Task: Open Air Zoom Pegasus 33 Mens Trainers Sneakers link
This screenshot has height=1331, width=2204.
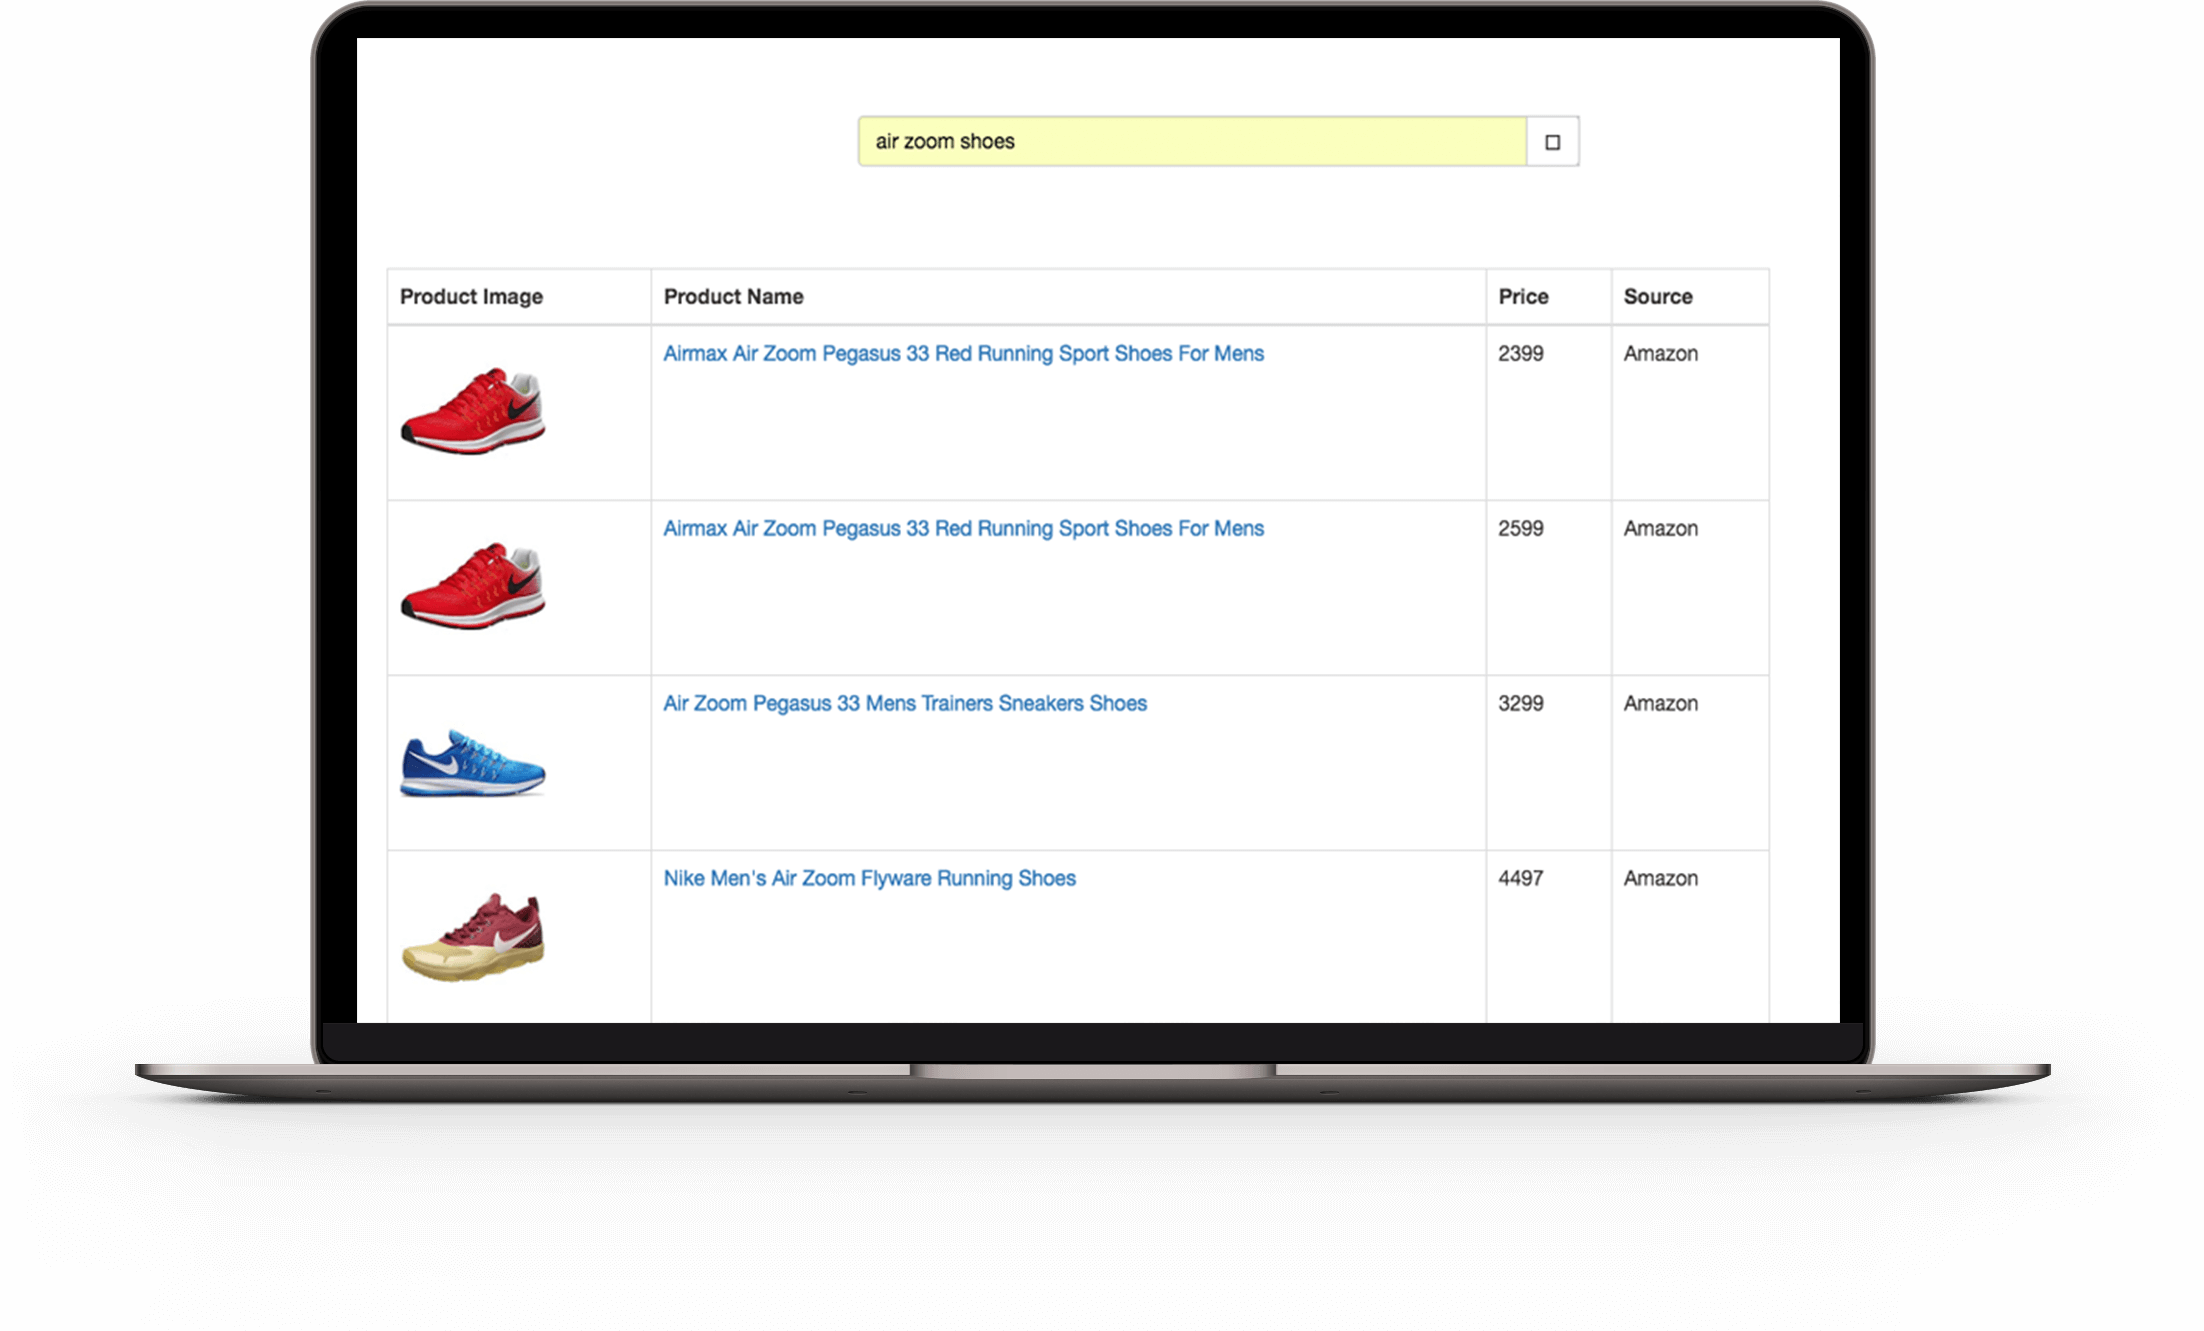Action: coord(905,703)
